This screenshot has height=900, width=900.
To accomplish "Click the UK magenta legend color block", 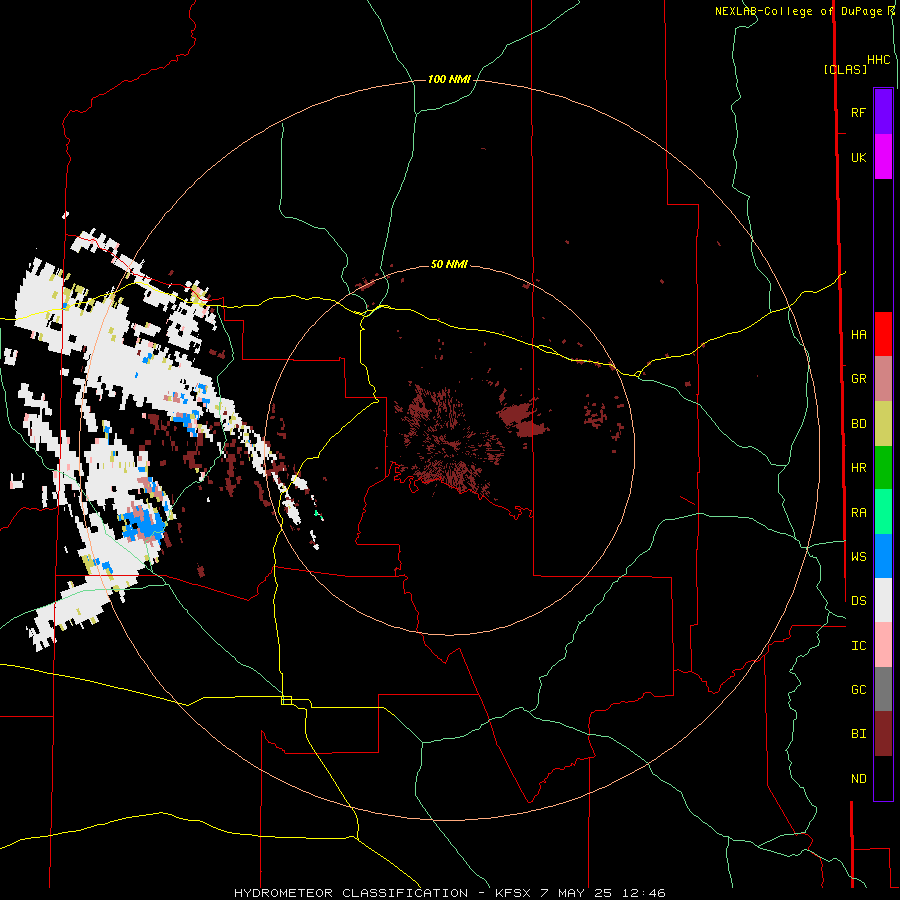I will (x=883, y=157).
